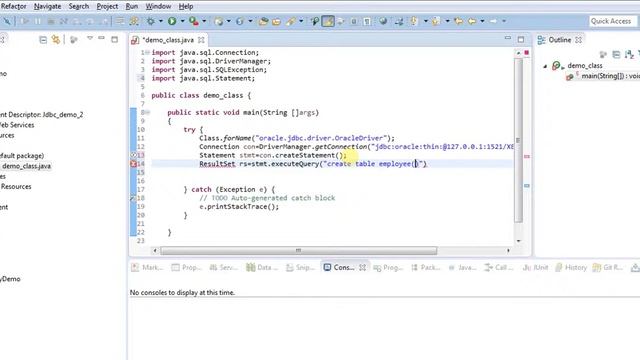Click New Java Package icon in toolbar
Image resolution: width=640 pixels, height=360 pixels.
tap(219, 21)
